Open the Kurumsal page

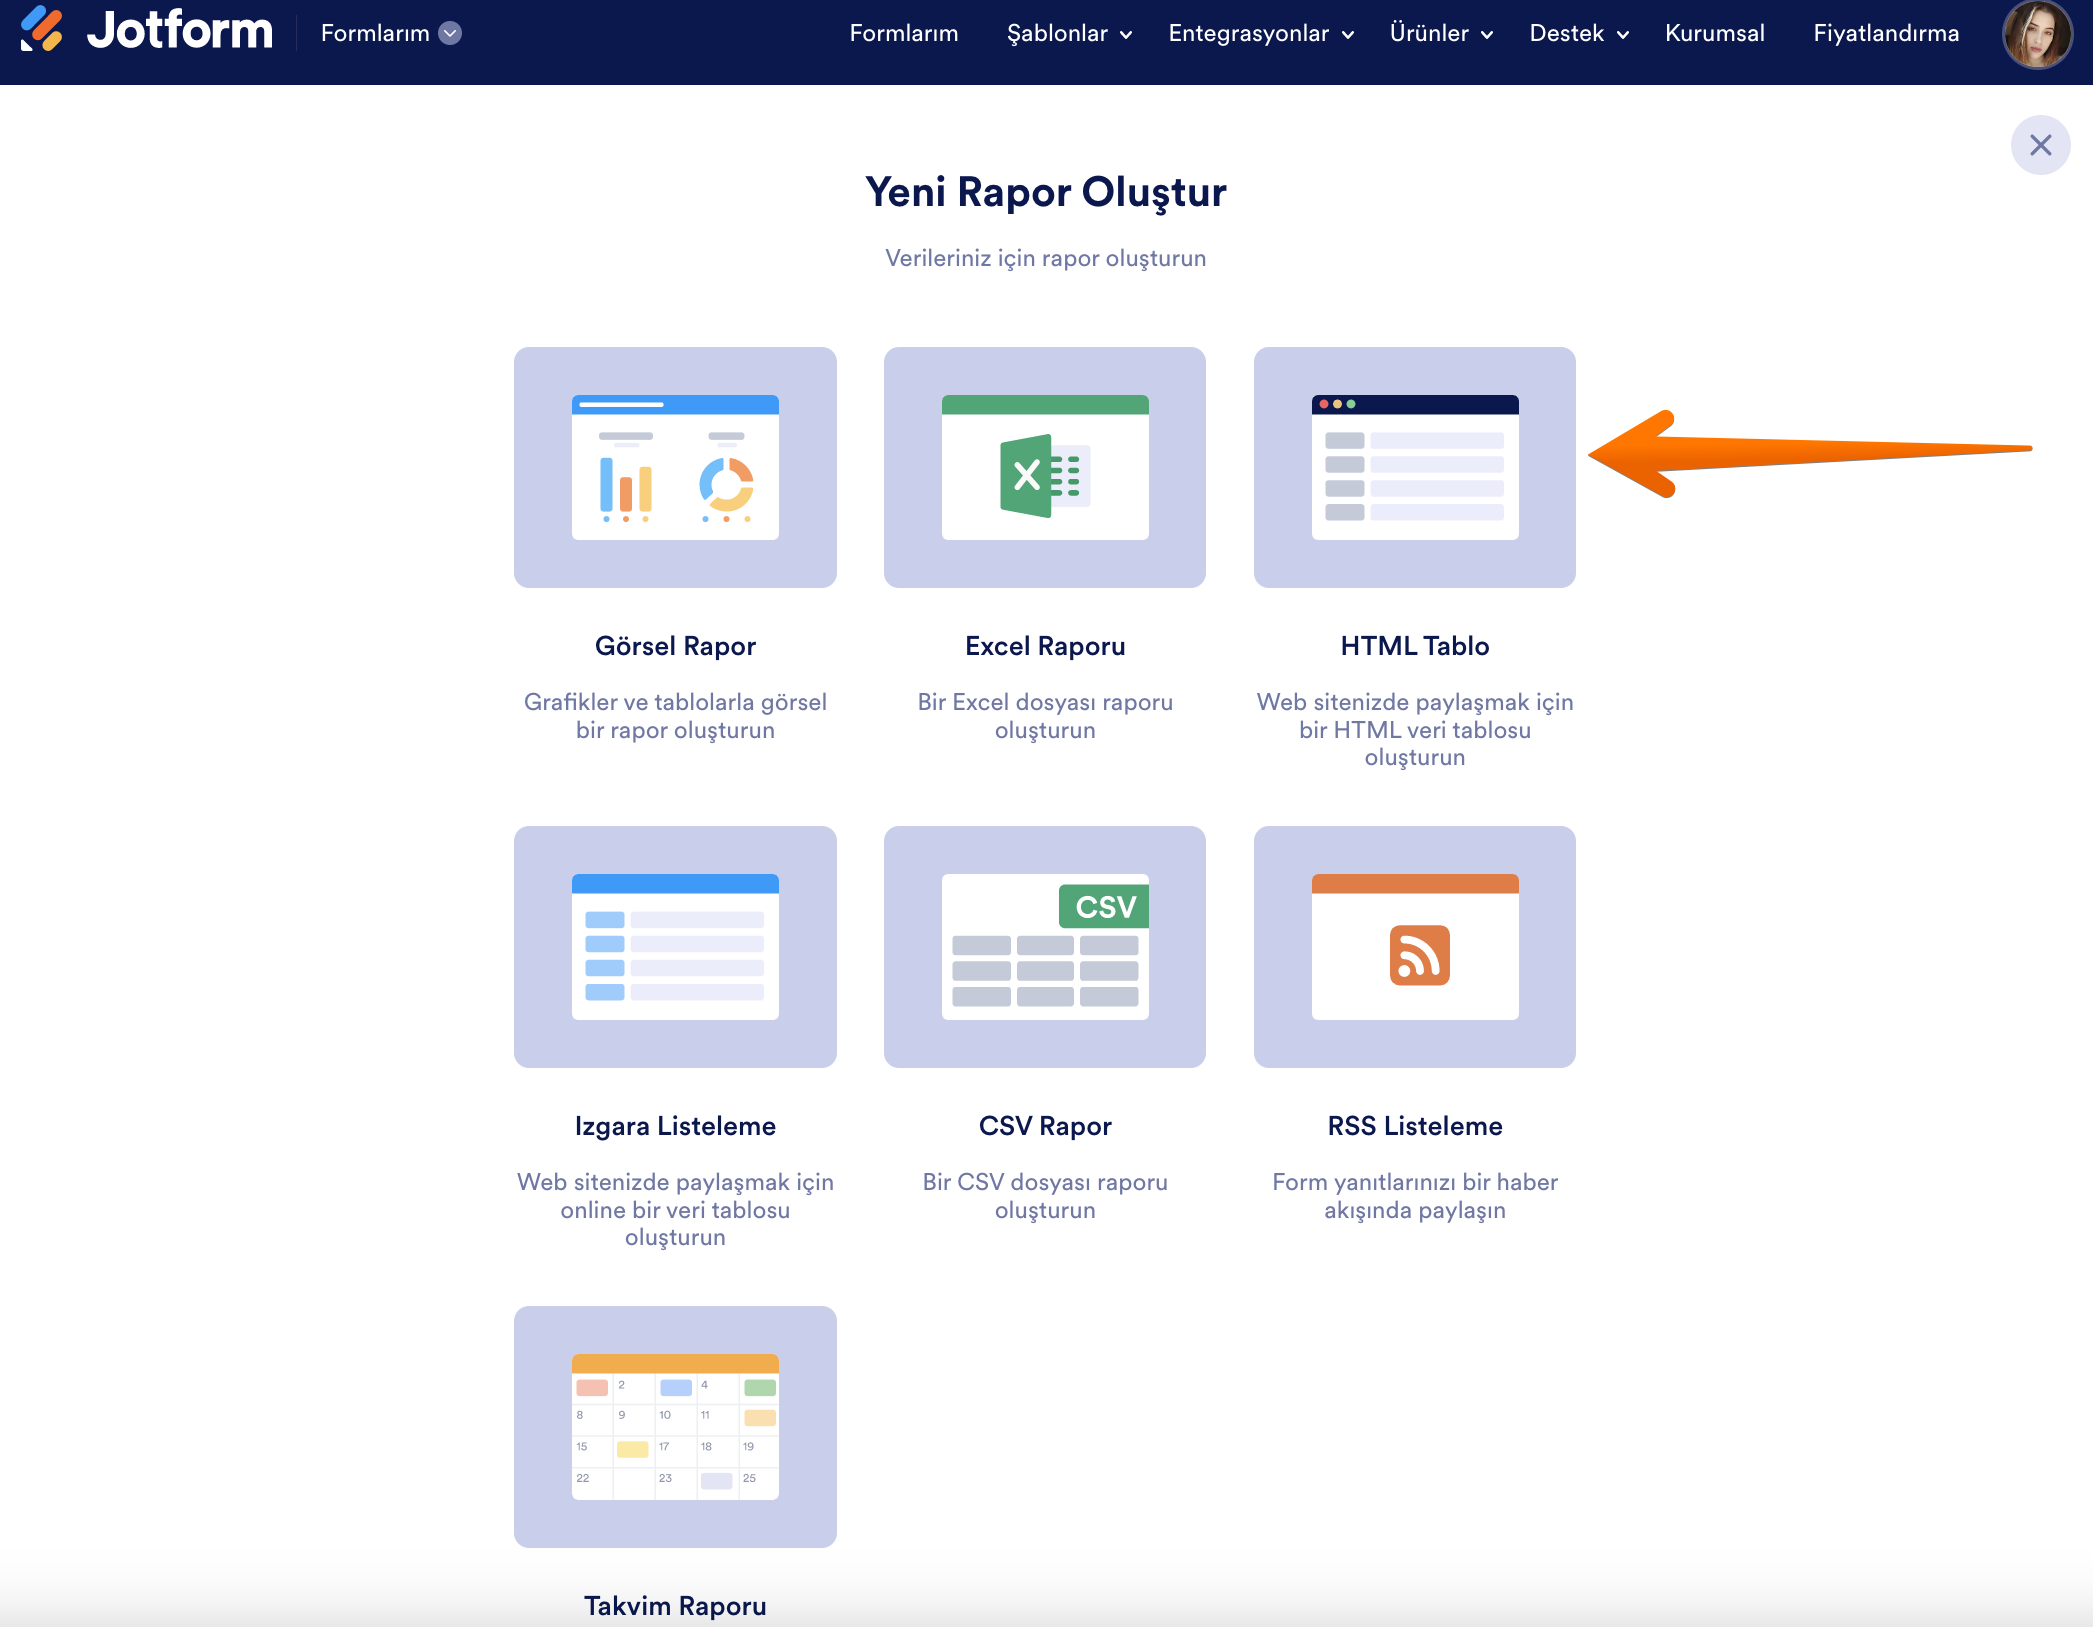click(1714, 33)
